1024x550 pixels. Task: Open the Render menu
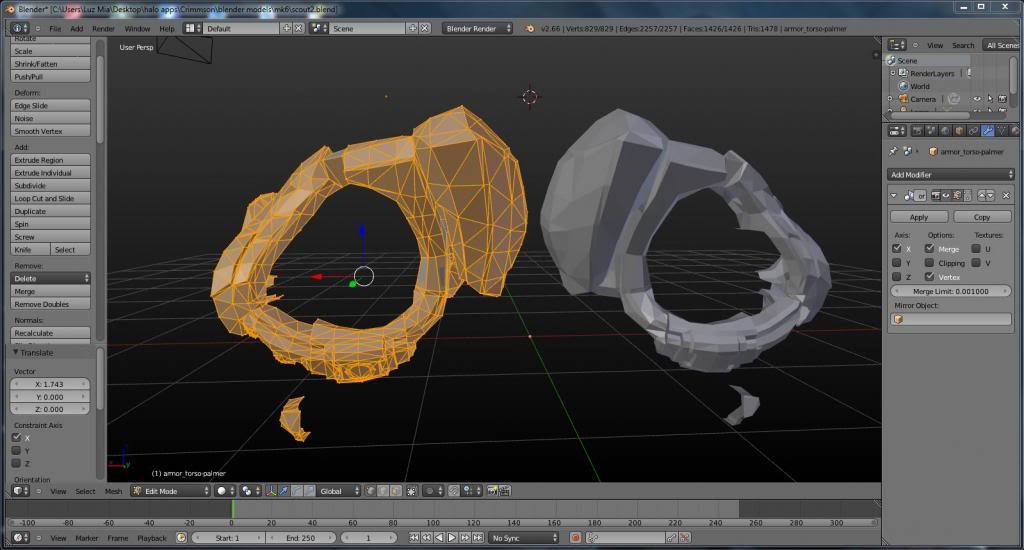click(x=103, y=29)
